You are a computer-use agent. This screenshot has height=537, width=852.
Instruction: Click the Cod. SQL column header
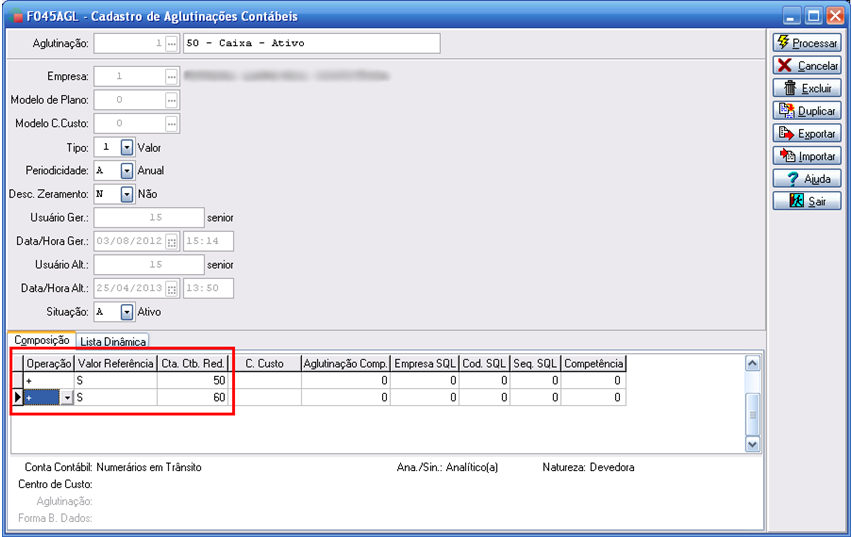(485, 364)
